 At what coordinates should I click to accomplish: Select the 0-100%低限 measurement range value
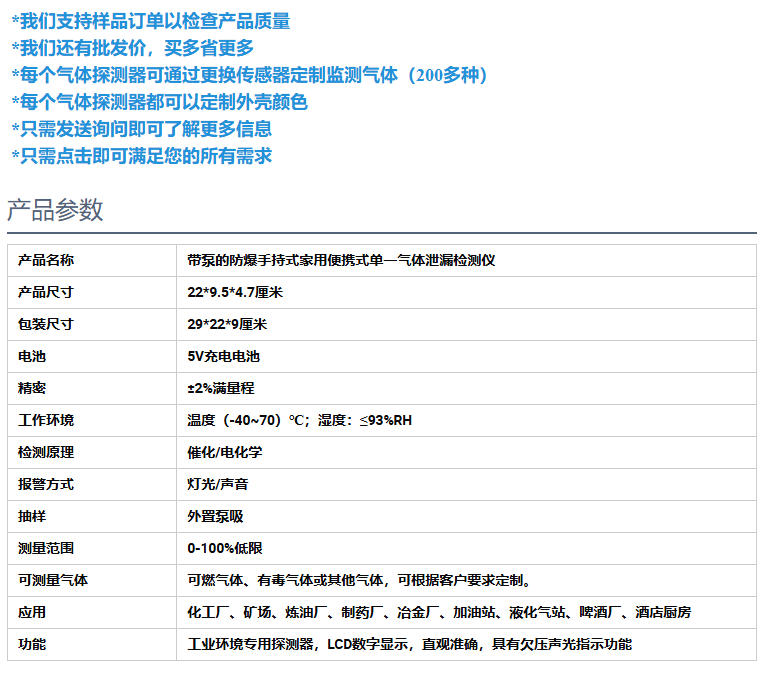pyautogui.click(x=225, y=548)
